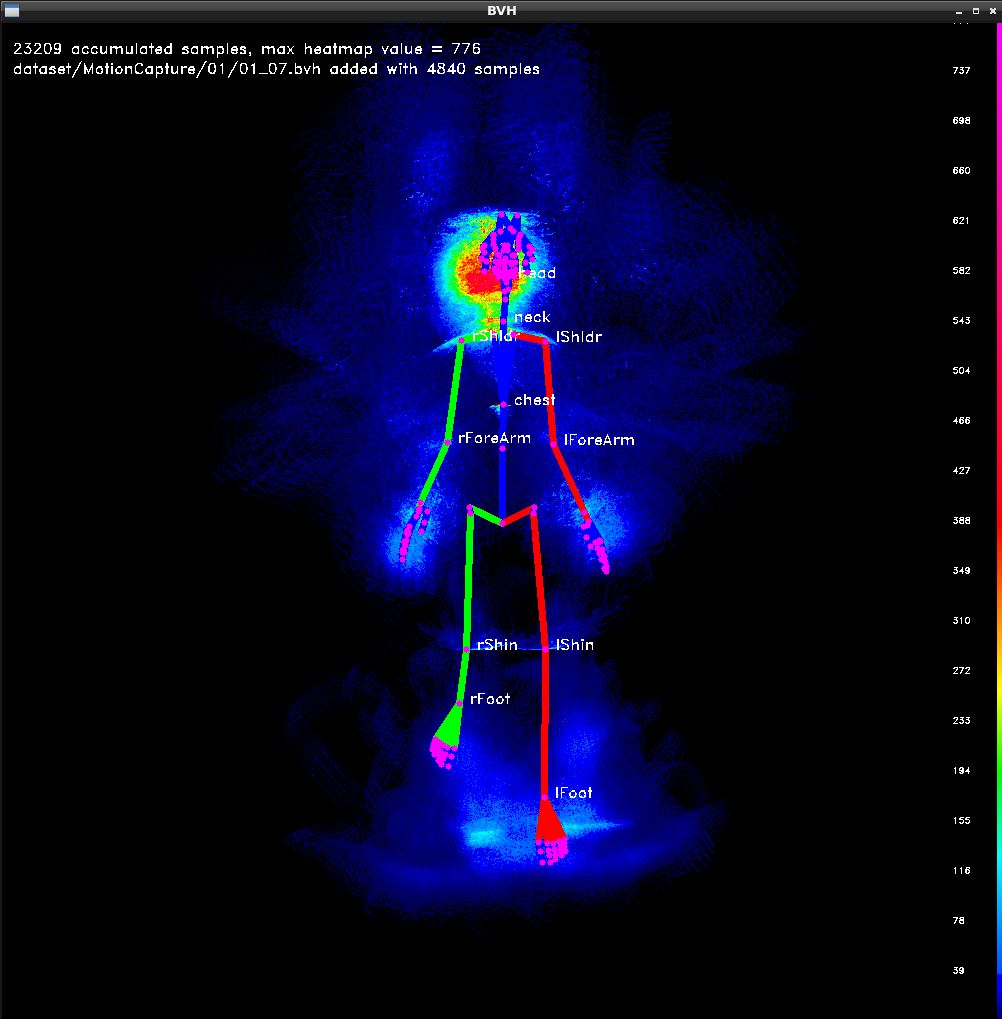Image resolution: width=1002 pixels, height=1019 pixels.
Task: Click the lFoot joint label
Action: (x=574, y=793)
